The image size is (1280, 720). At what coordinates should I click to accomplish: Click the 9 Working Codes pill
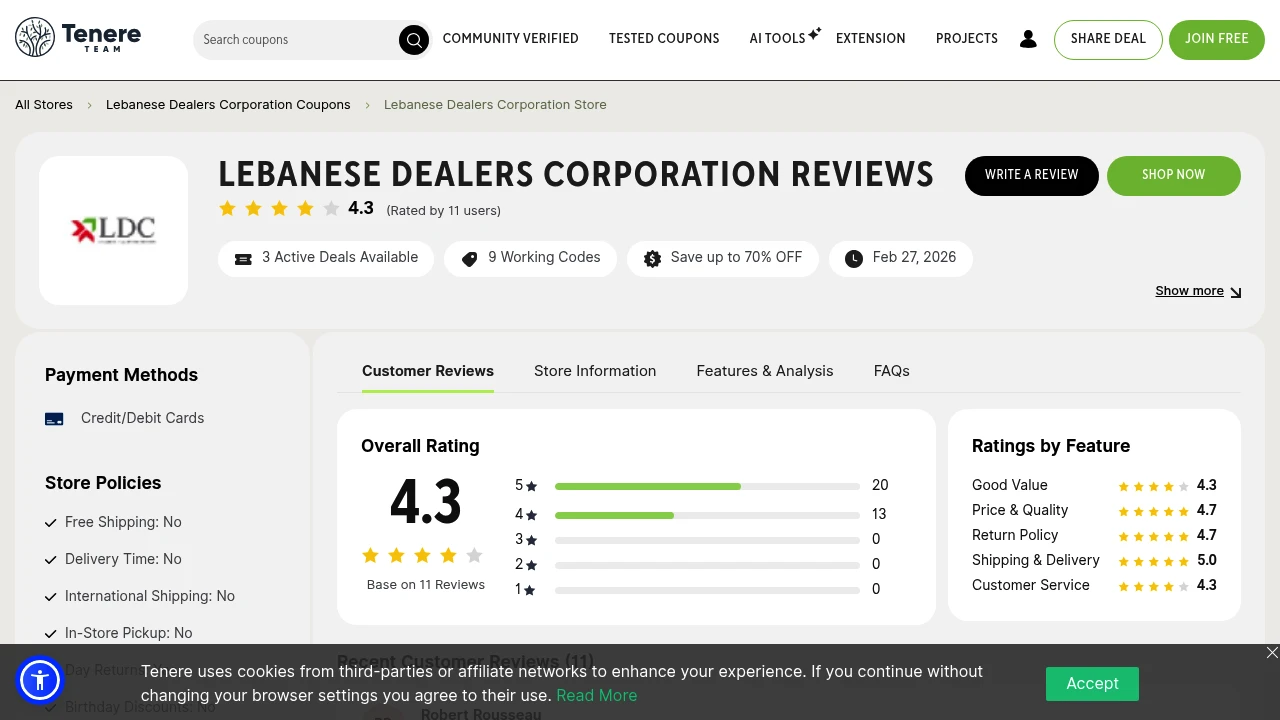(x=531, y=259)
